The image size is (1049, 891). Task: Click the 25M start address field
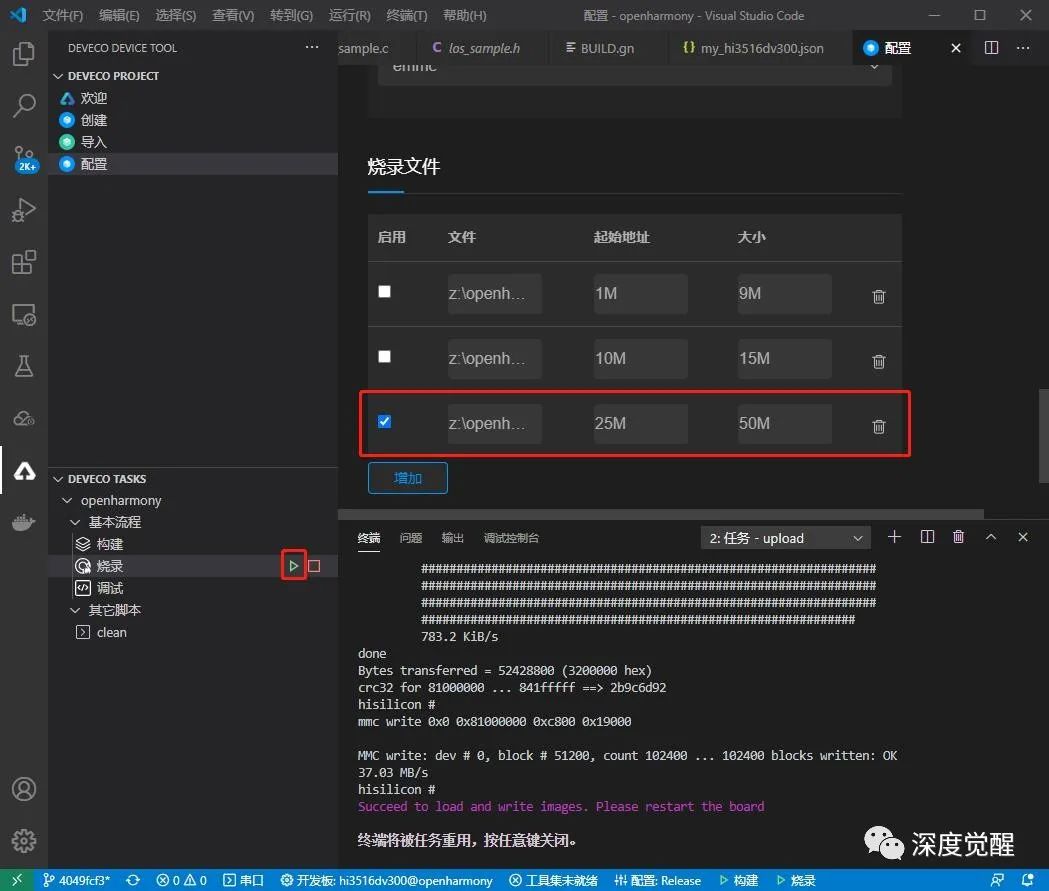pyautogui.click(x=640, y=423)
